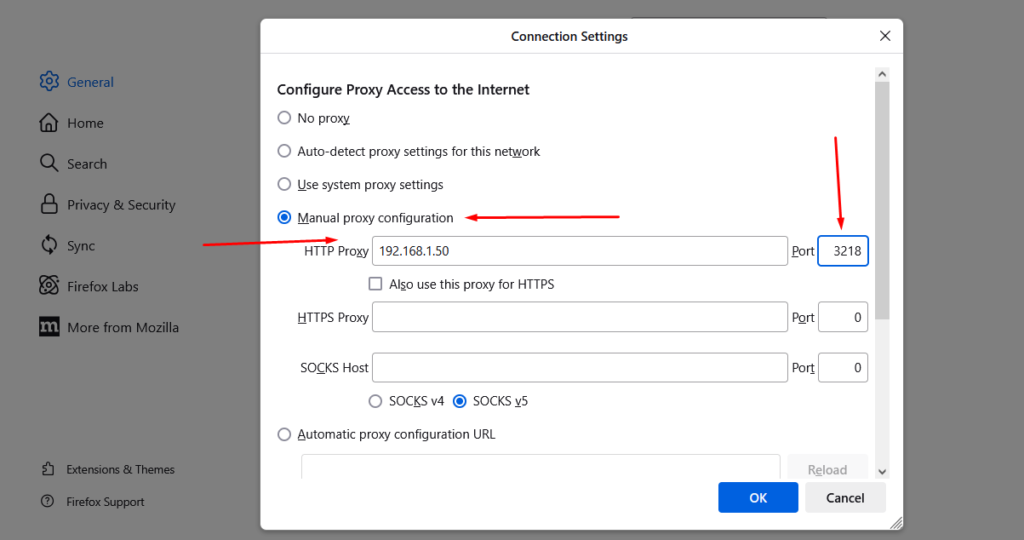
Task: Click the Firefox Support help icon
Action: [48, 502]
